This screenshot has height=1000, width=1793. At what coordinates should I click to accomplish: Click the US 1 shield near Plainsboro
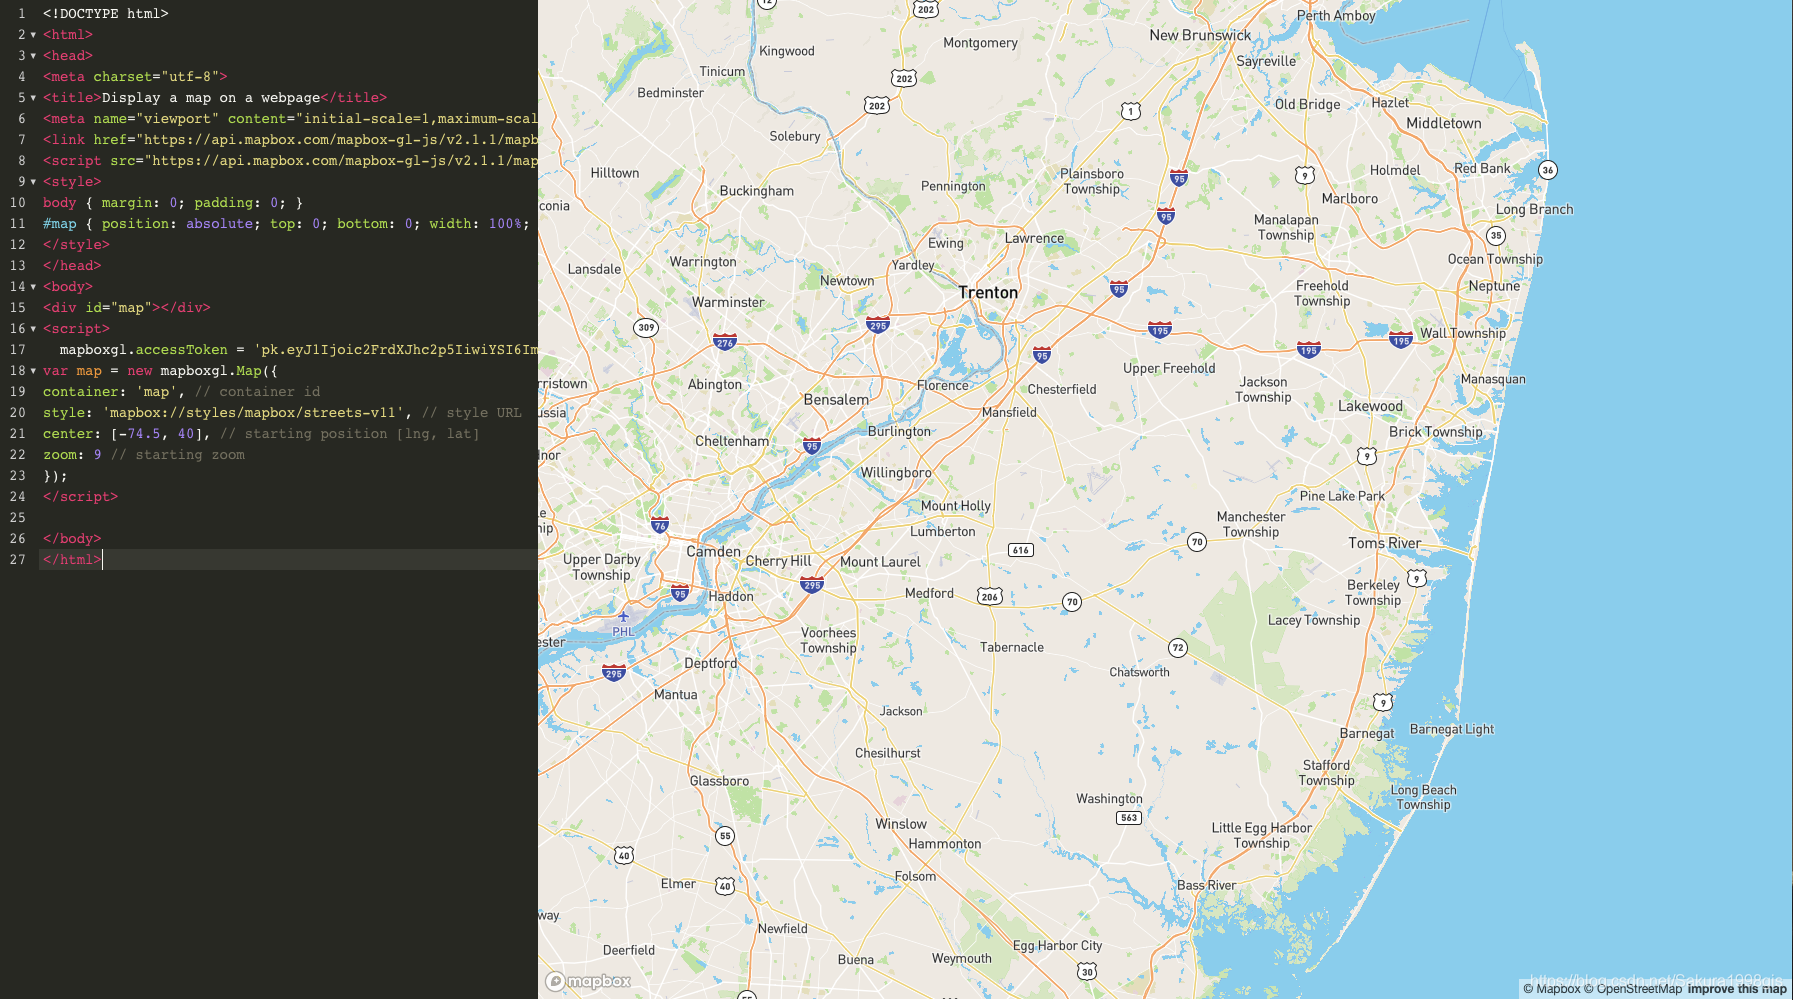(x=1130, y=111)
